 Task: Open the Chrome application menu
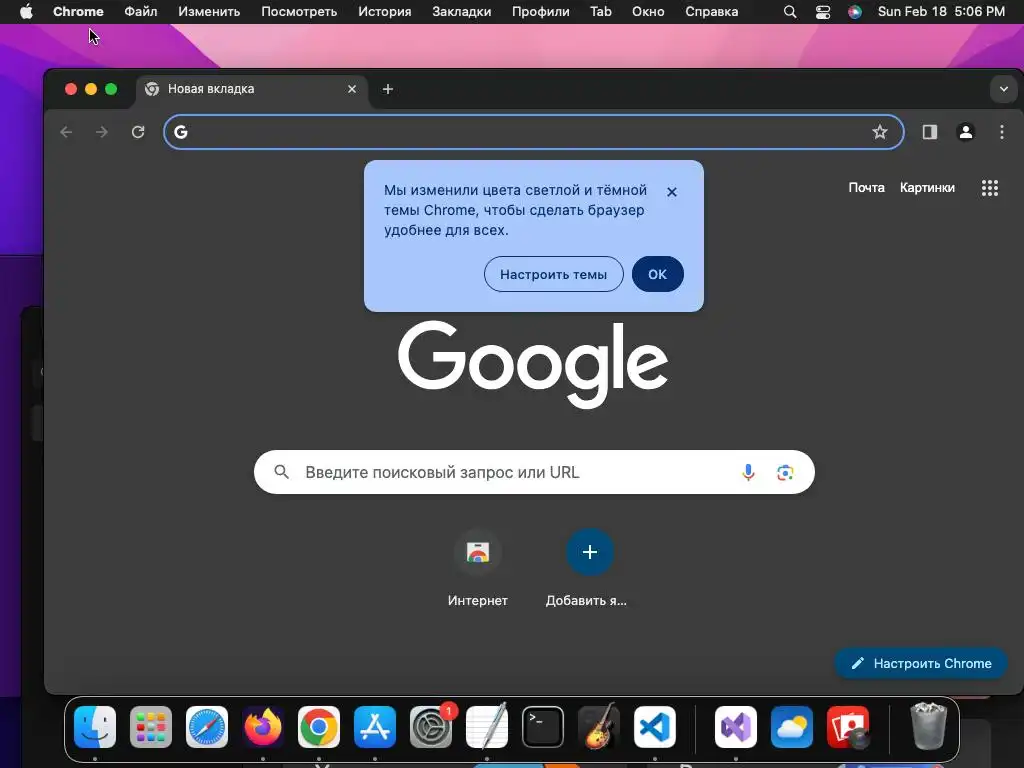[78, 12]
